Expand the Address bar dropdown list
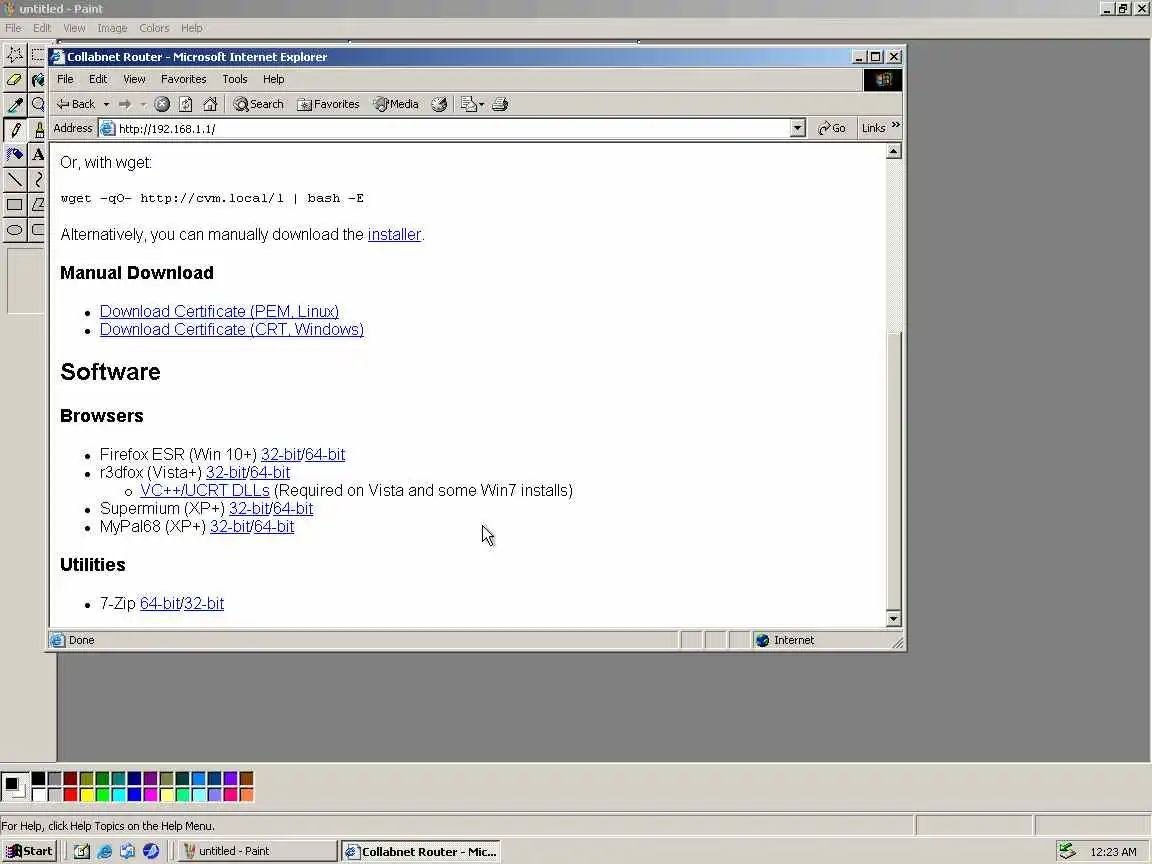Viewport: 1152px width, 864px height. 798,129
